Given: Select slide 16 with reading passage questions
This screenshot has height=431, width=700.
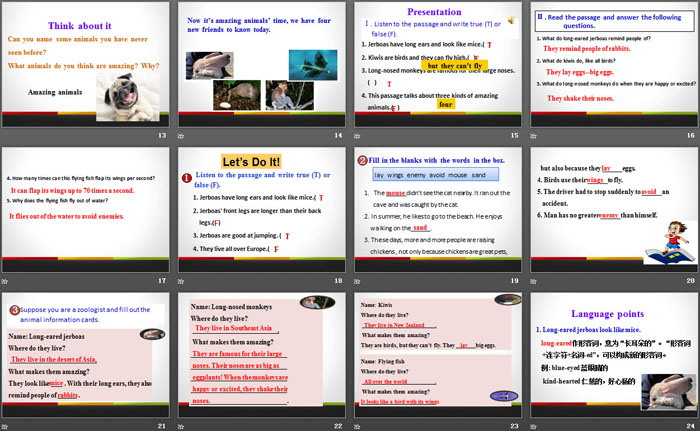Looking at the screenshot, I should pyautogui.click(x=613, y=68).
